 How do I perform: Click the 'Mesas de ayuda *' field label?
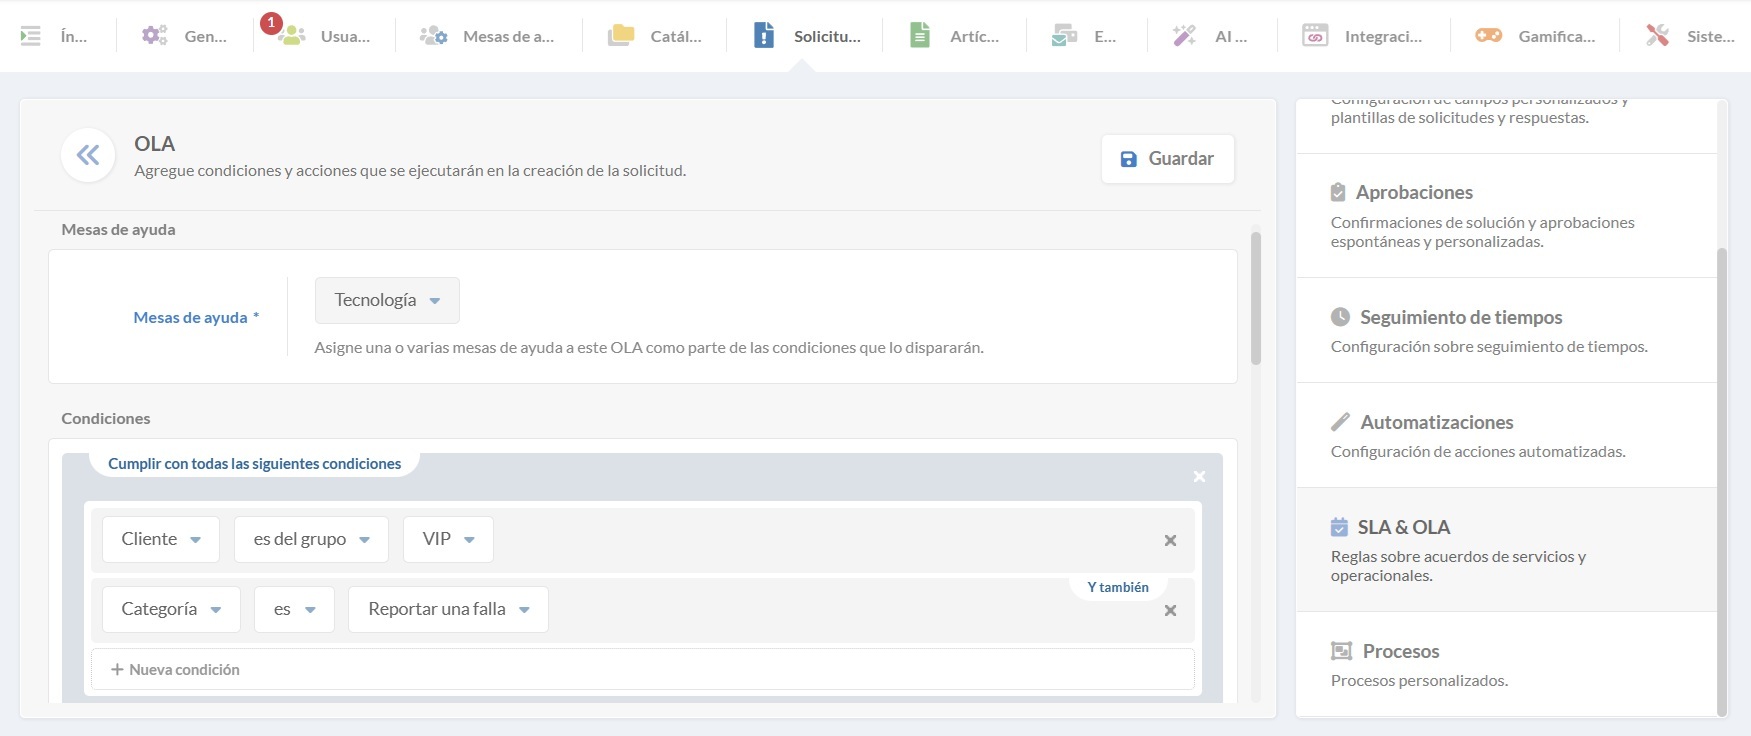pos(196,317)
